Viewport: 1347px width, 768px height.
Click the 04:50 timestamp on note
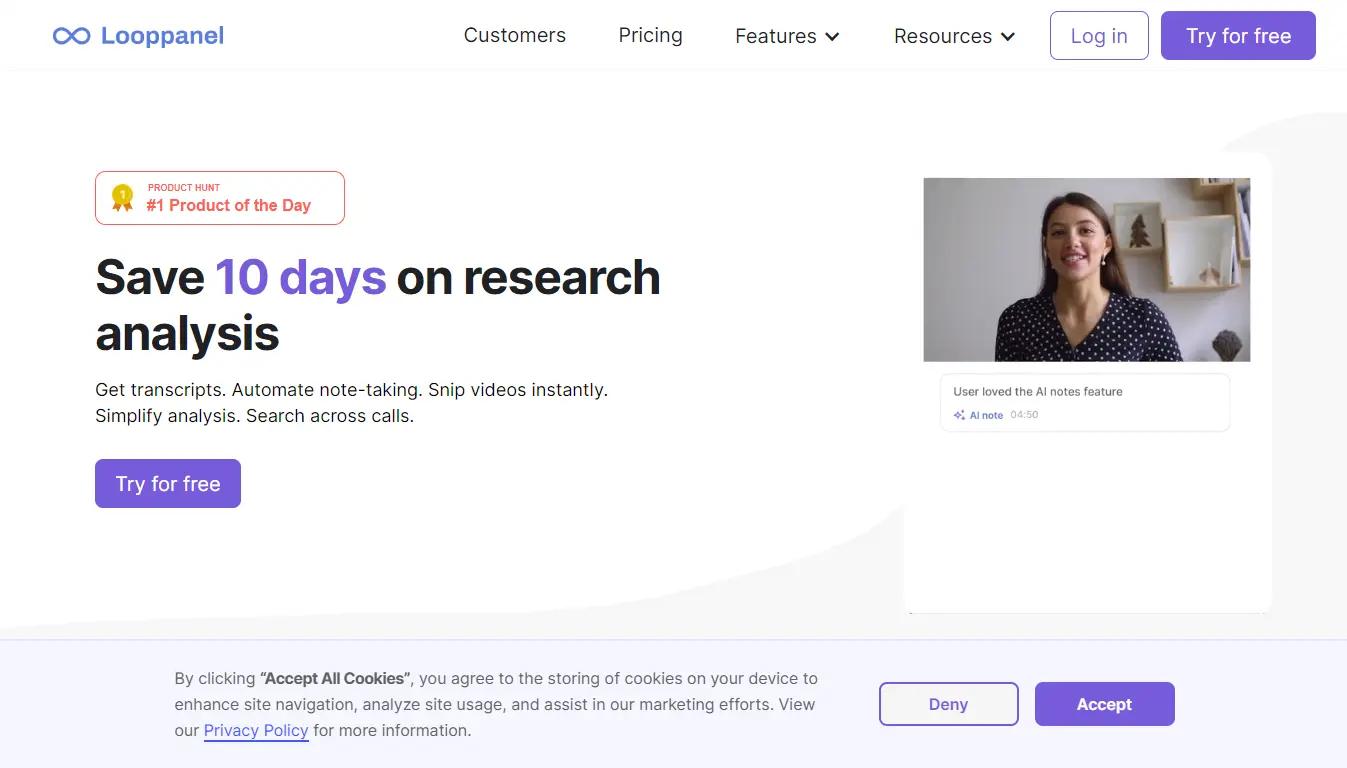click(x=1024, y=415)
